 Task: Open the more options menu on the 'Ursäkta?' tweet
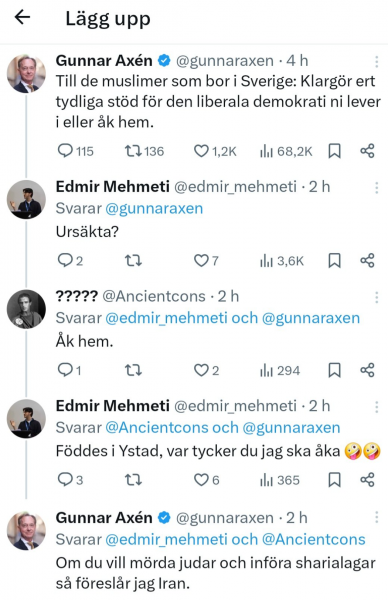377,187
